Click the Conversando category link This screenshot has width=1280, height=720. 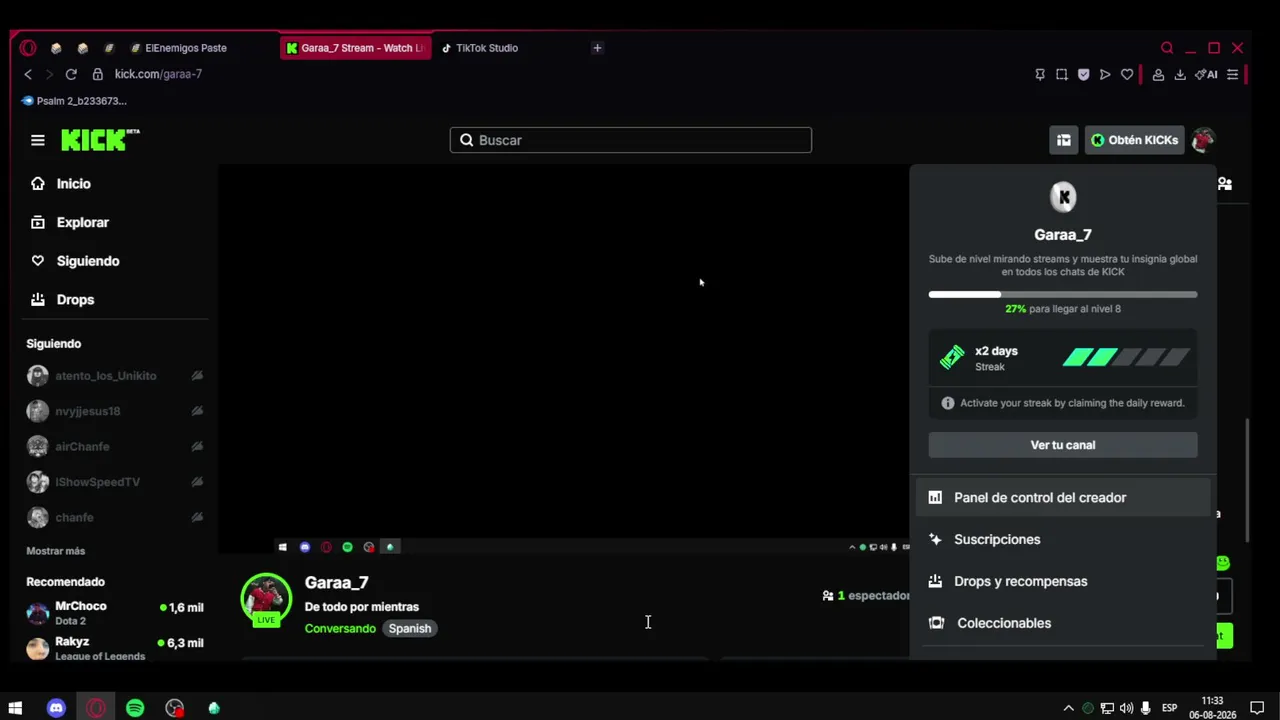point(340,628)
